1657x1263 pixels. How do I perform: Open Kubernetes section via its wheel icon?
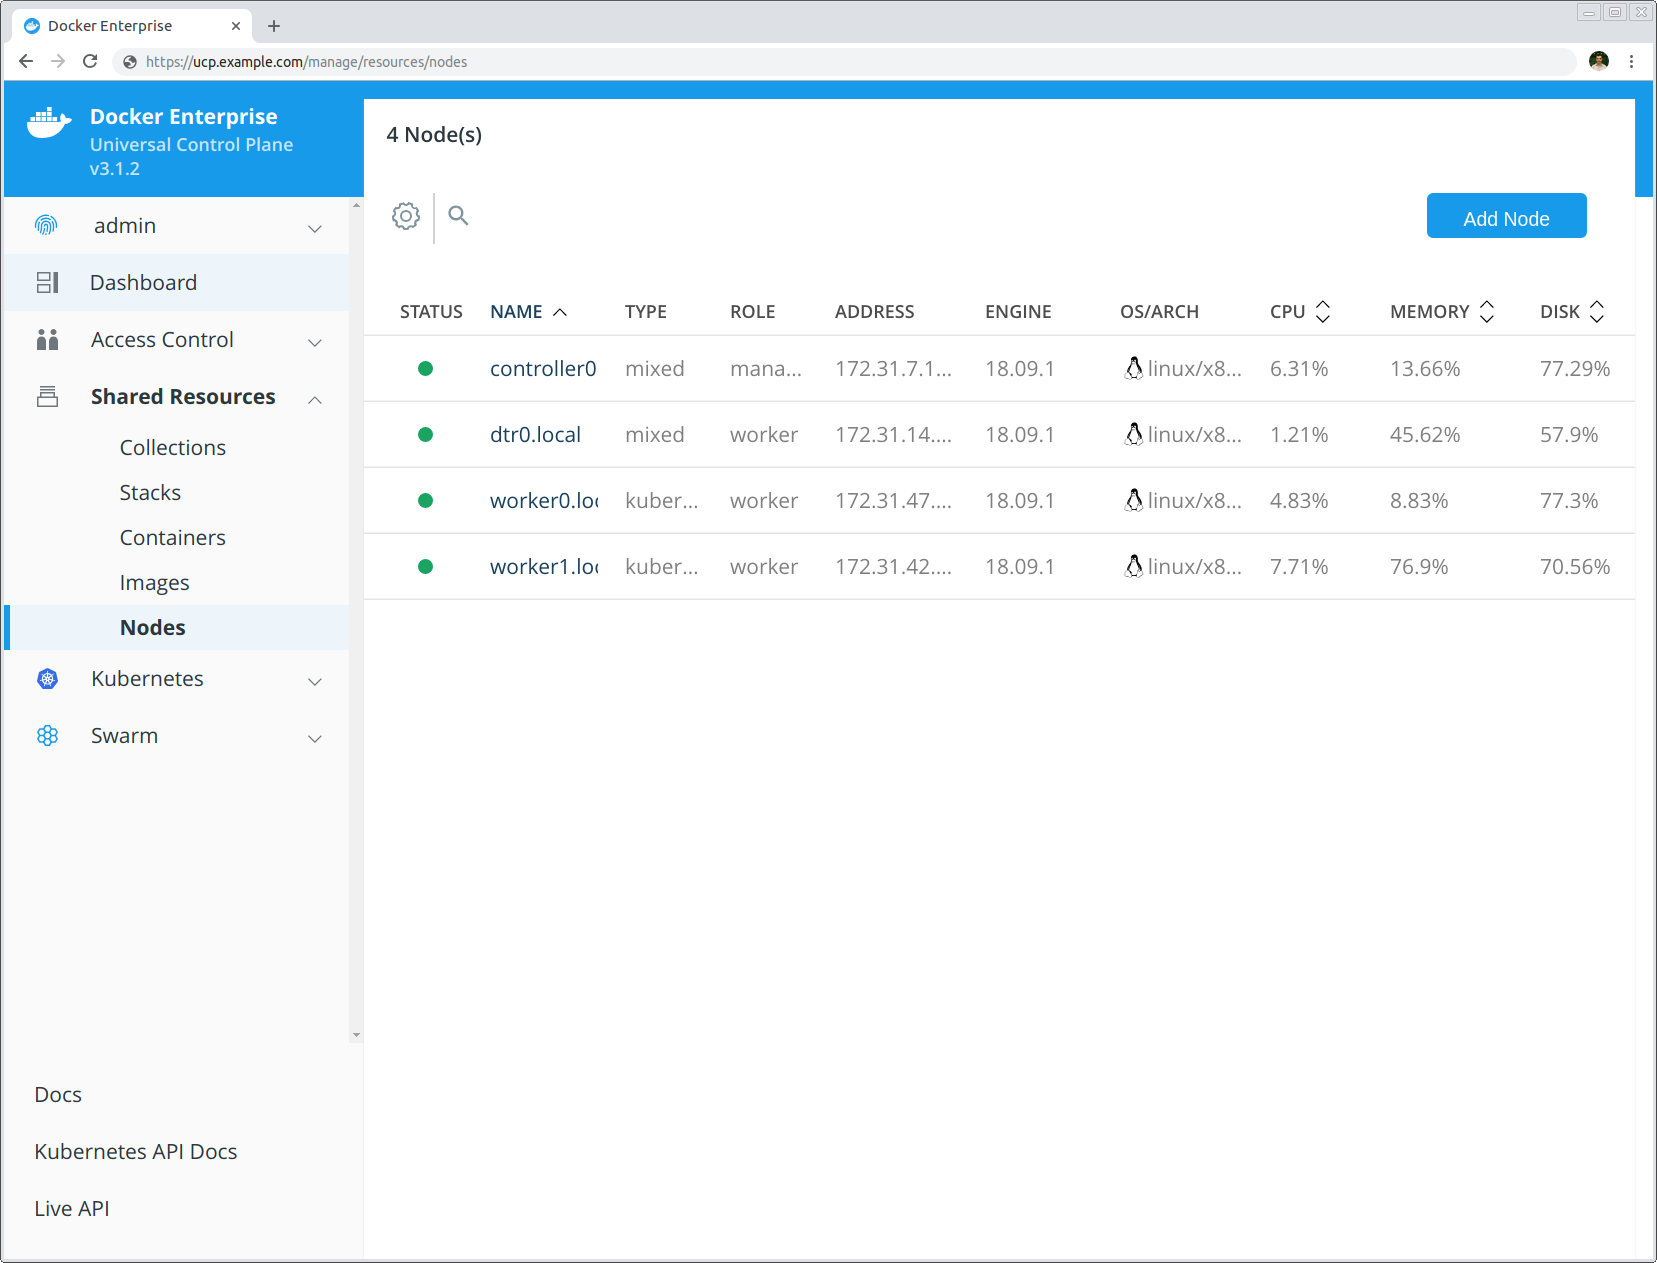pyautogui.click(x=47, y=679)
